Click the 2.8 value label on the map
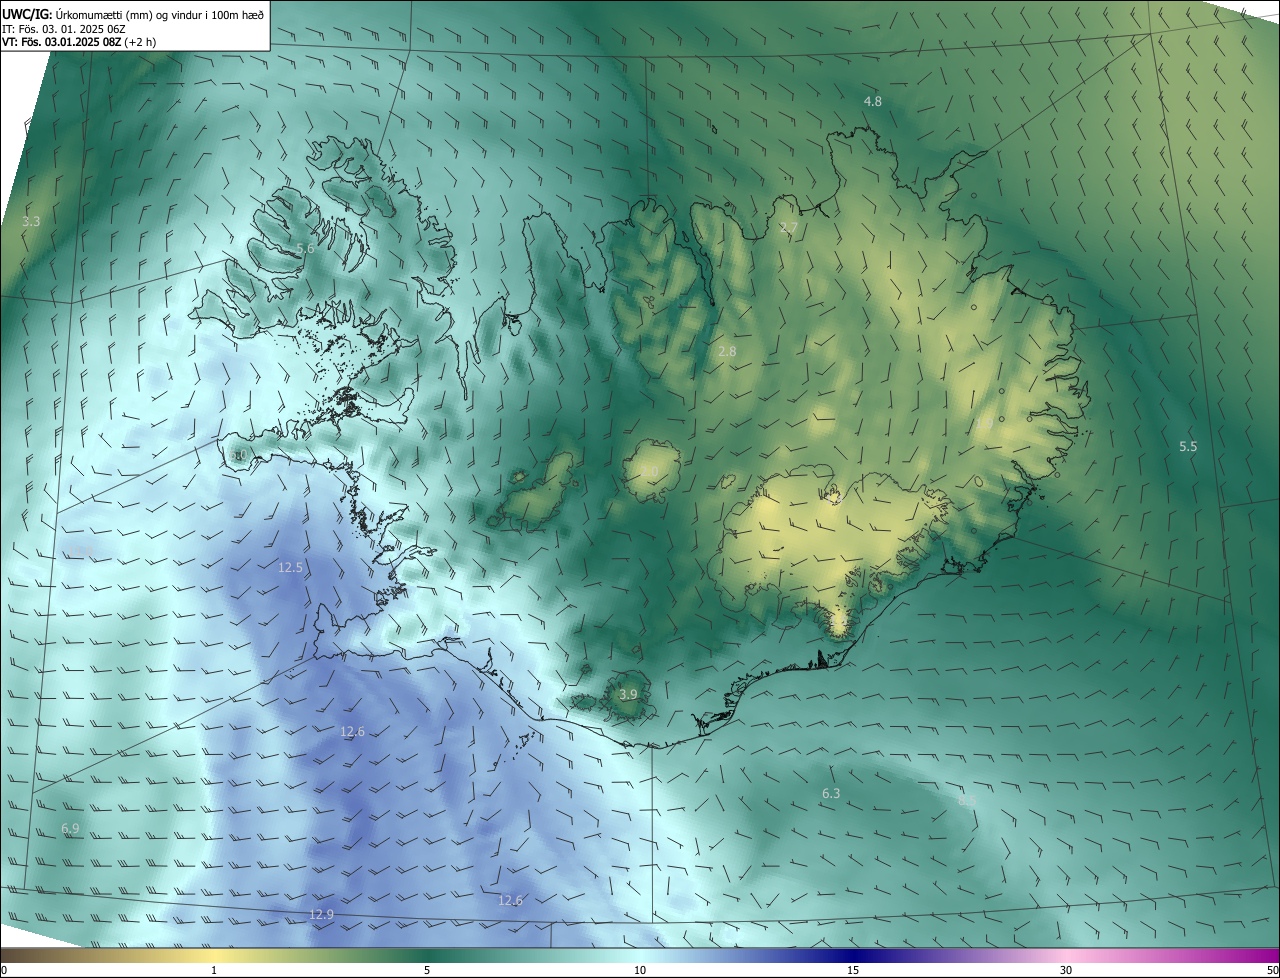This screenshot has width=1280, height=978. (x=727, y=351)
